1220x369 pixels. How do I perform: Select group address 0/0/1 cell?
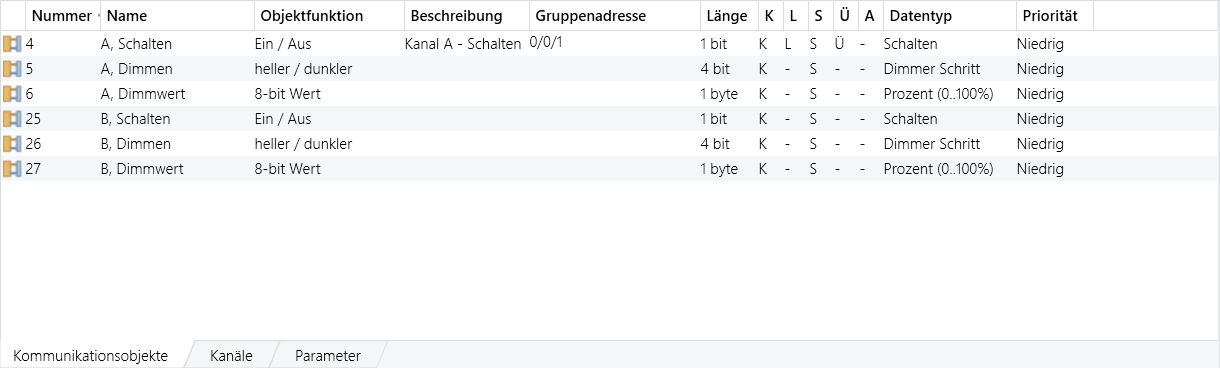[614, 44]
